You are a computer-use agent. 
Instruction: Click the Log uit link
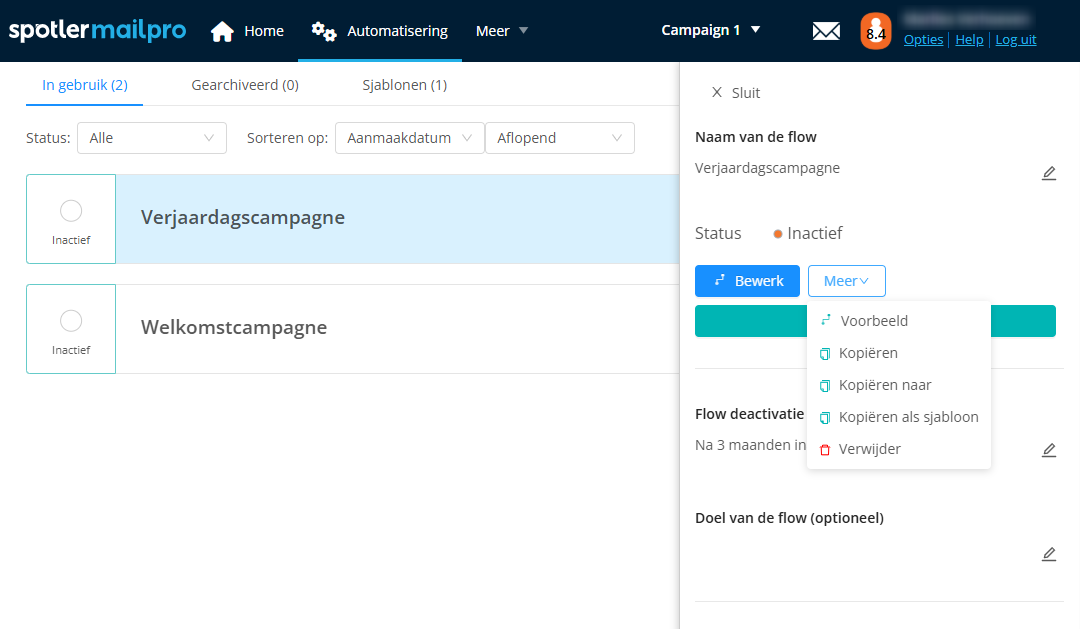[x=1015, y=40]
